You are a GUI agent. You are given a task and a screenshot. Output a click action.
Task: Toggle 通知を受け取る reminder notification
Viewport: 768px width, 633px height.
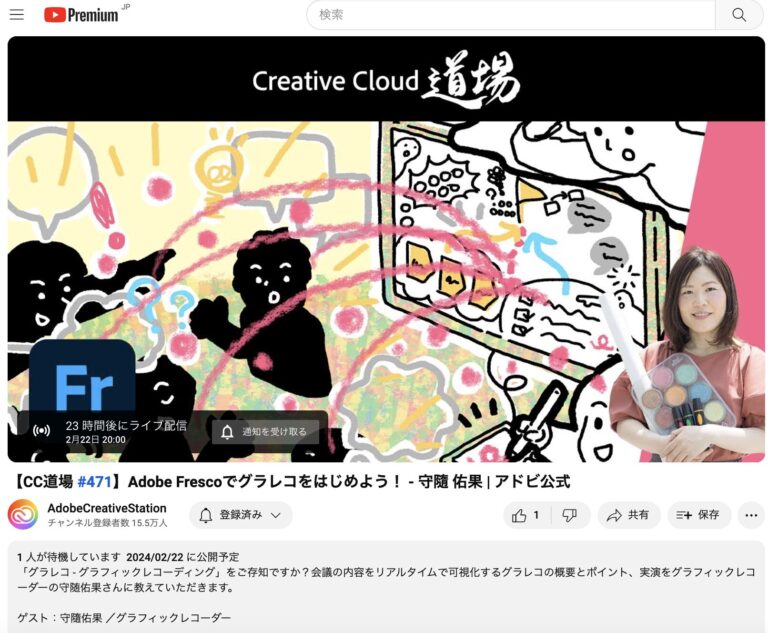(265, 432)
